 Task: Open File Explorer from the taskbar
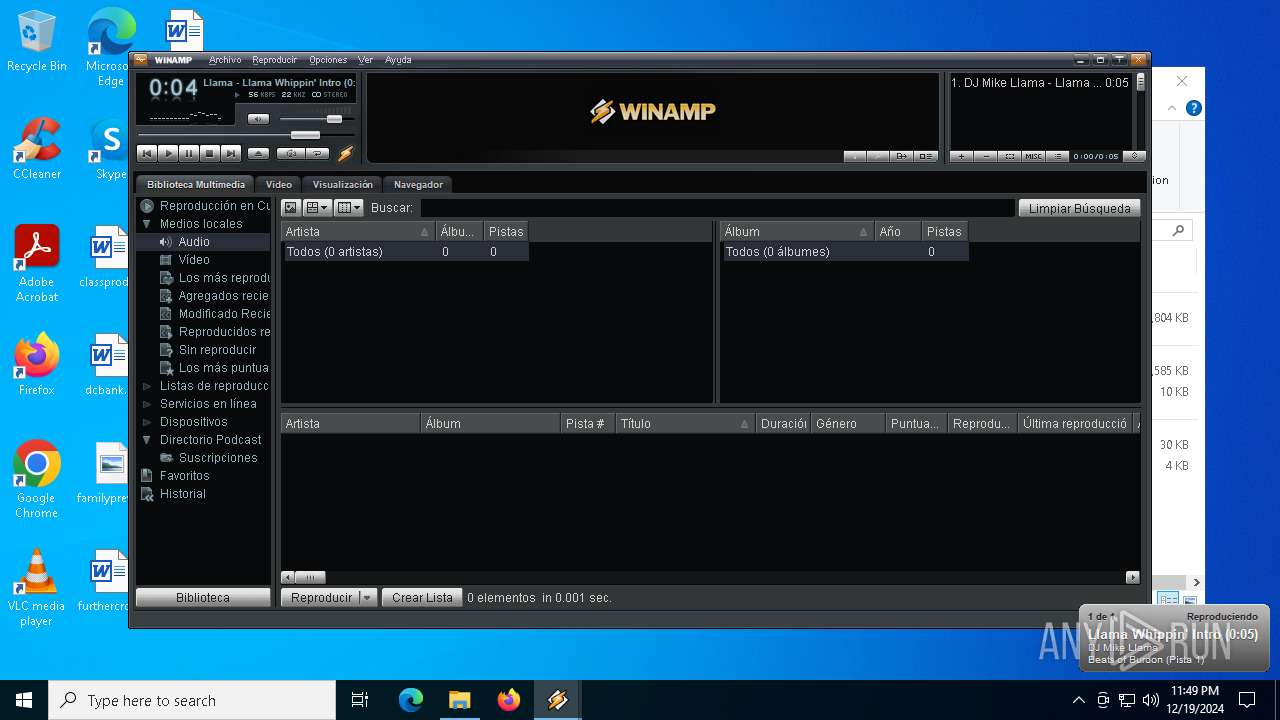[460, 700]
